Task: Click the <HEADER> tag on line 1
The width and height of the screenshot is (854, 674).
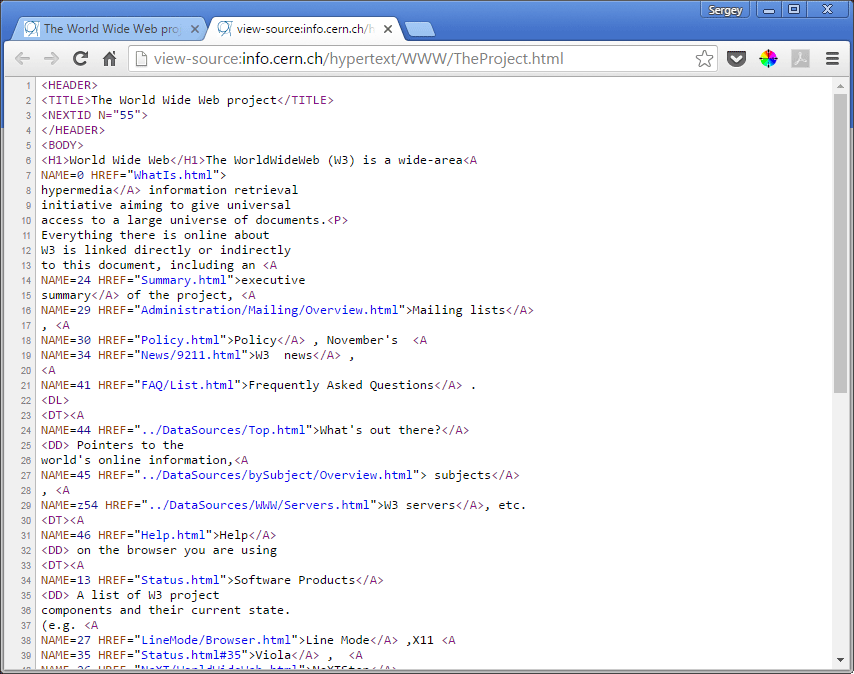Action: 69,85
